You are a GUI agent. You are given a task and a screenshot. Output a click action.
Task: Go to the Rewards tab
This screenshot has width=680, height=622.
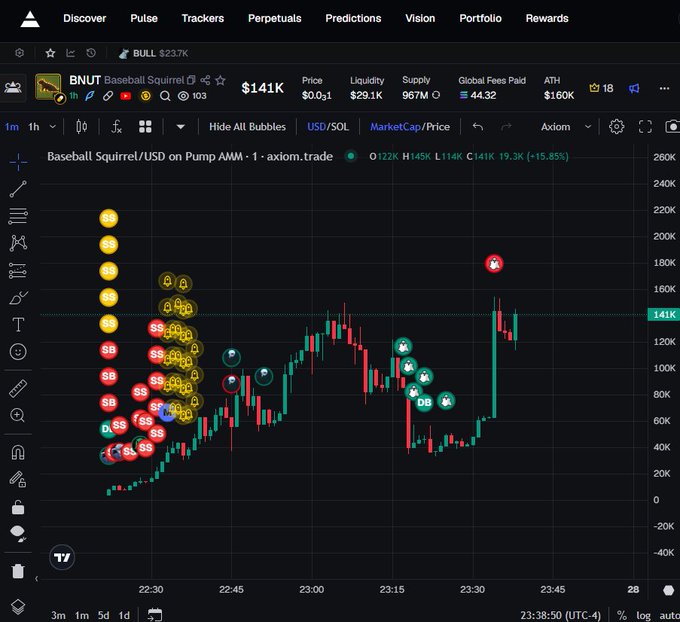(x=547, y=18)
